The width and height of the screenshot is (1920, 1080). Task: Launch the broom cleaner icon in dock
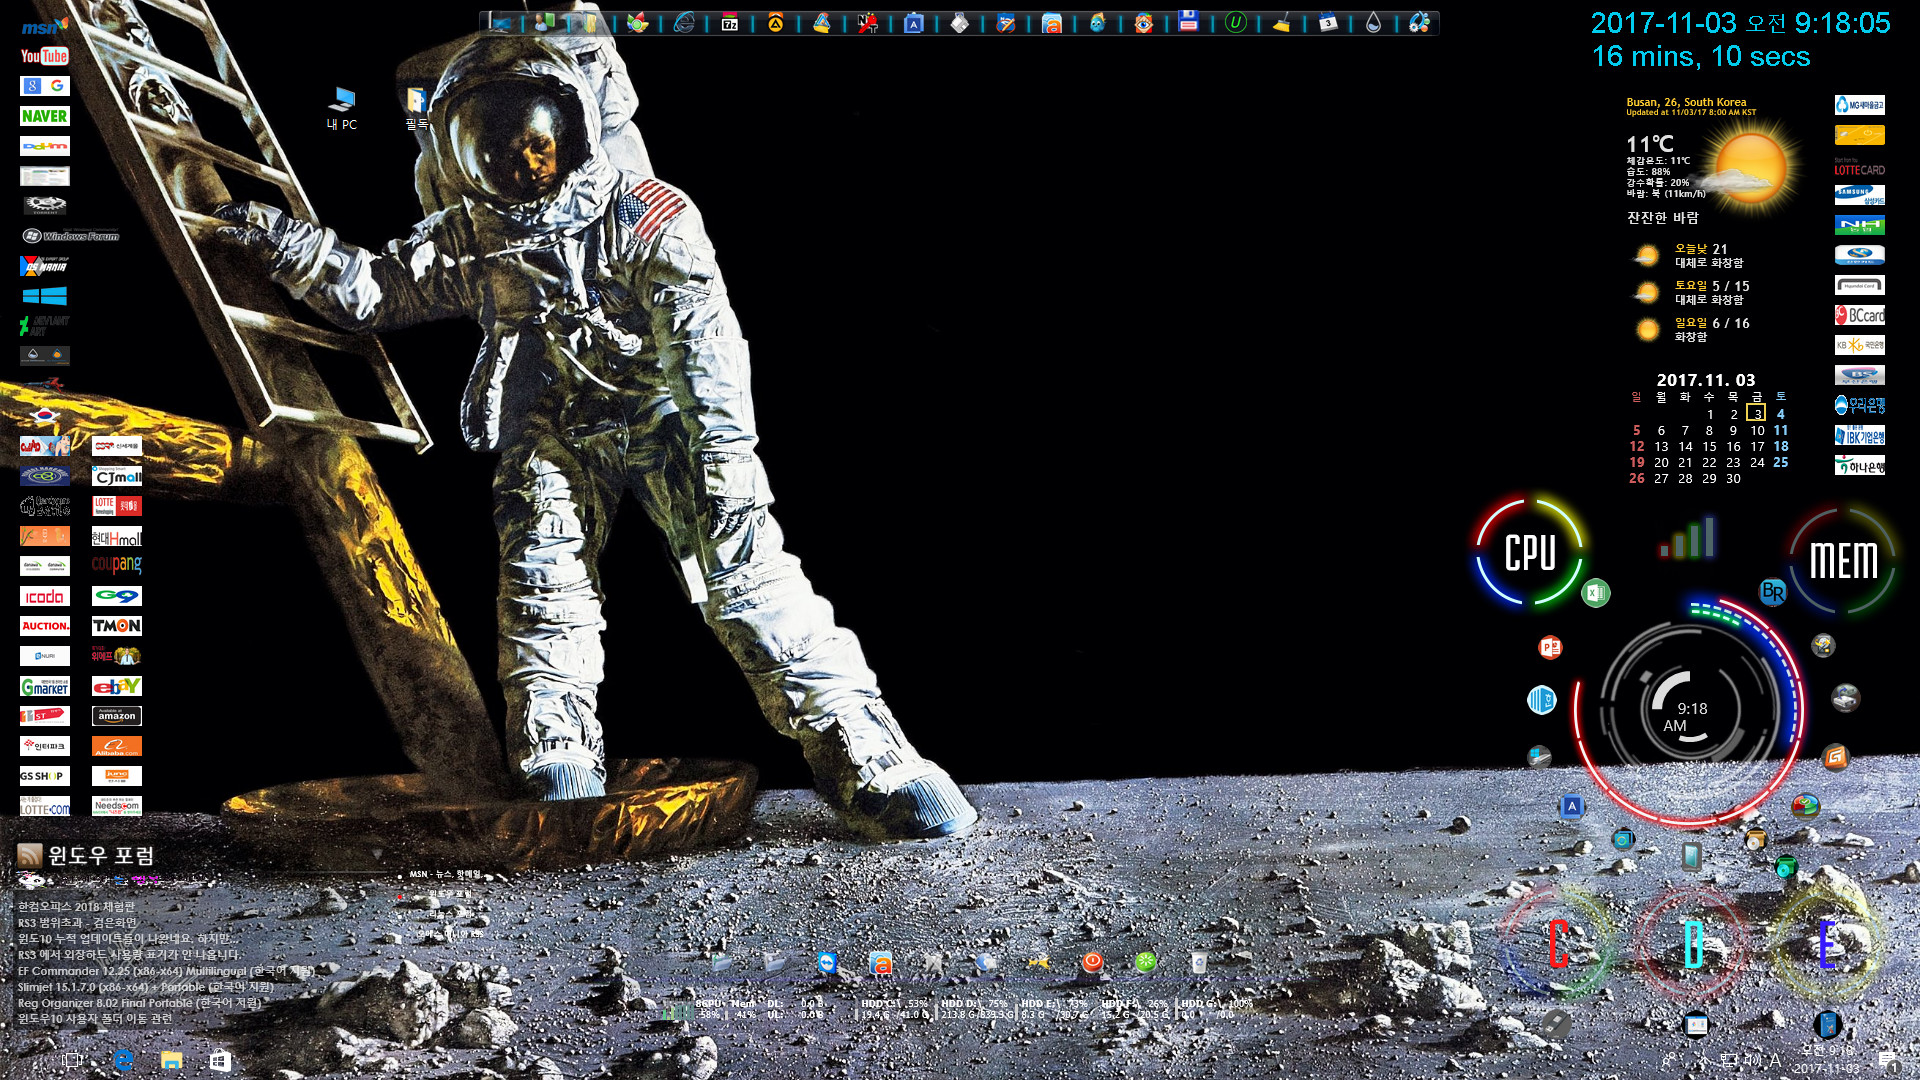coord(1281,23)
